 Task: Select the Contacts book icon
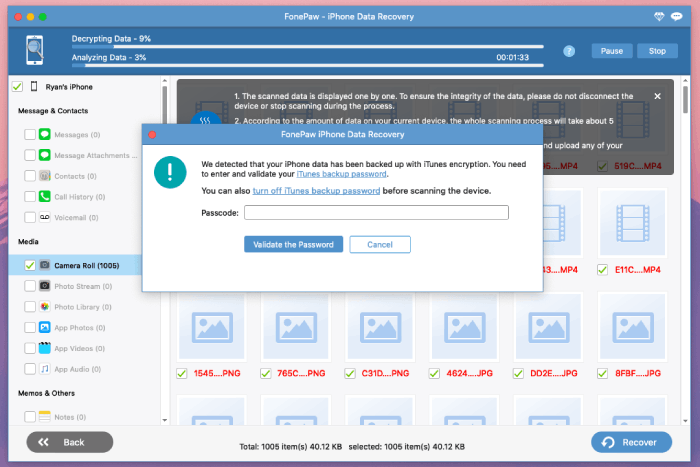coord(45,176)
